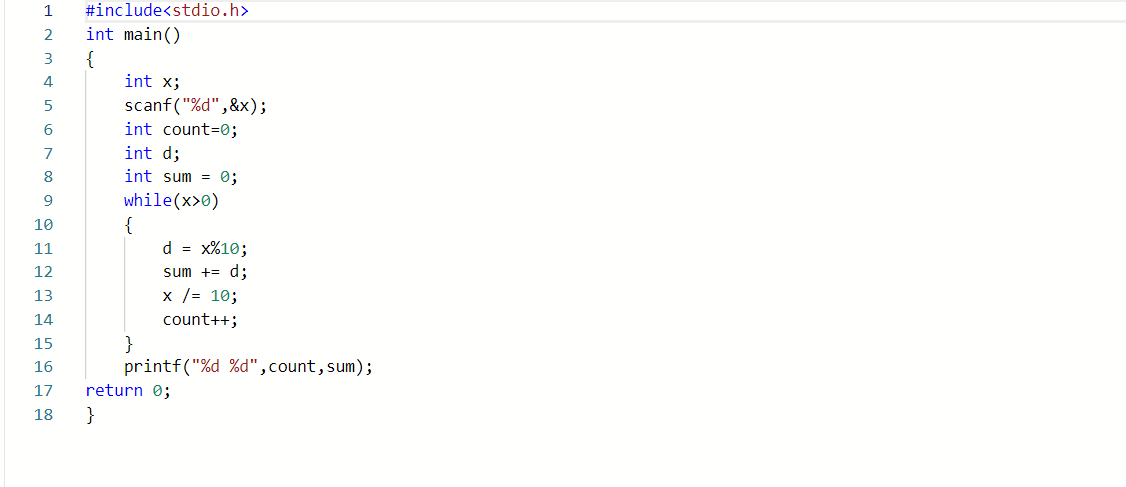
Task: Place cursor on count++ line
Action: tap(200, 320)
